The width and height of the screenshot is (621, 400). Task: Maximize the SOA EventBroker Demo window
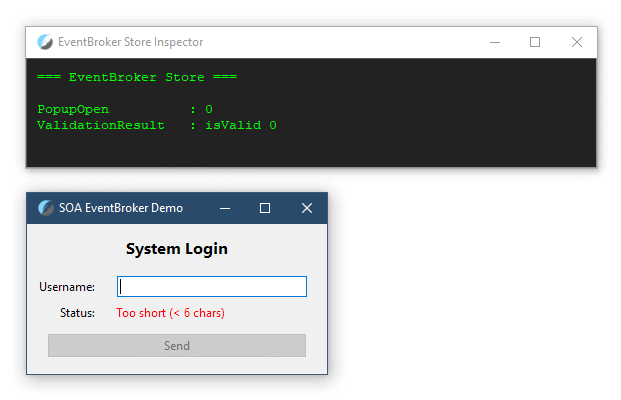click(265, 208)
